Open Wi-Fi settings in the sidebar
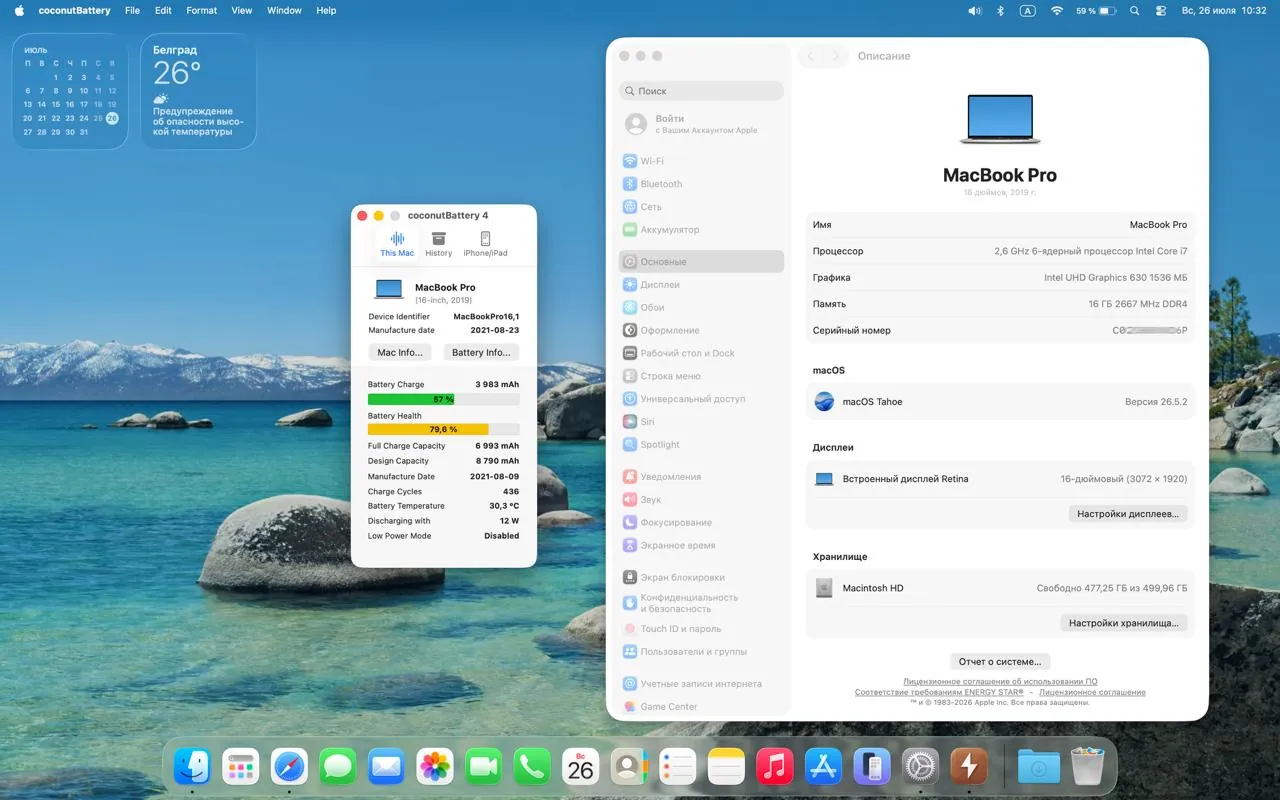1280x800 pixels. [701, 161]
